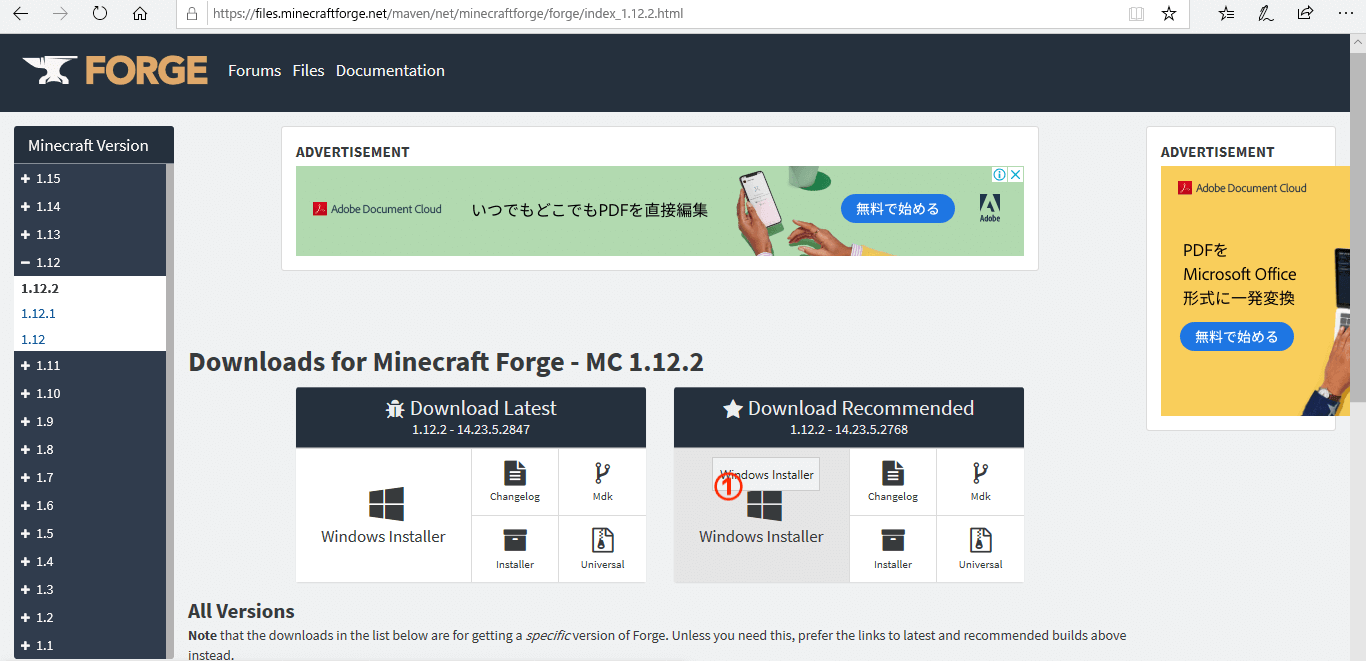Open the browser home page
Image resolution: width=1366 pixels, height=661 pixels.
tap(140, 14)
